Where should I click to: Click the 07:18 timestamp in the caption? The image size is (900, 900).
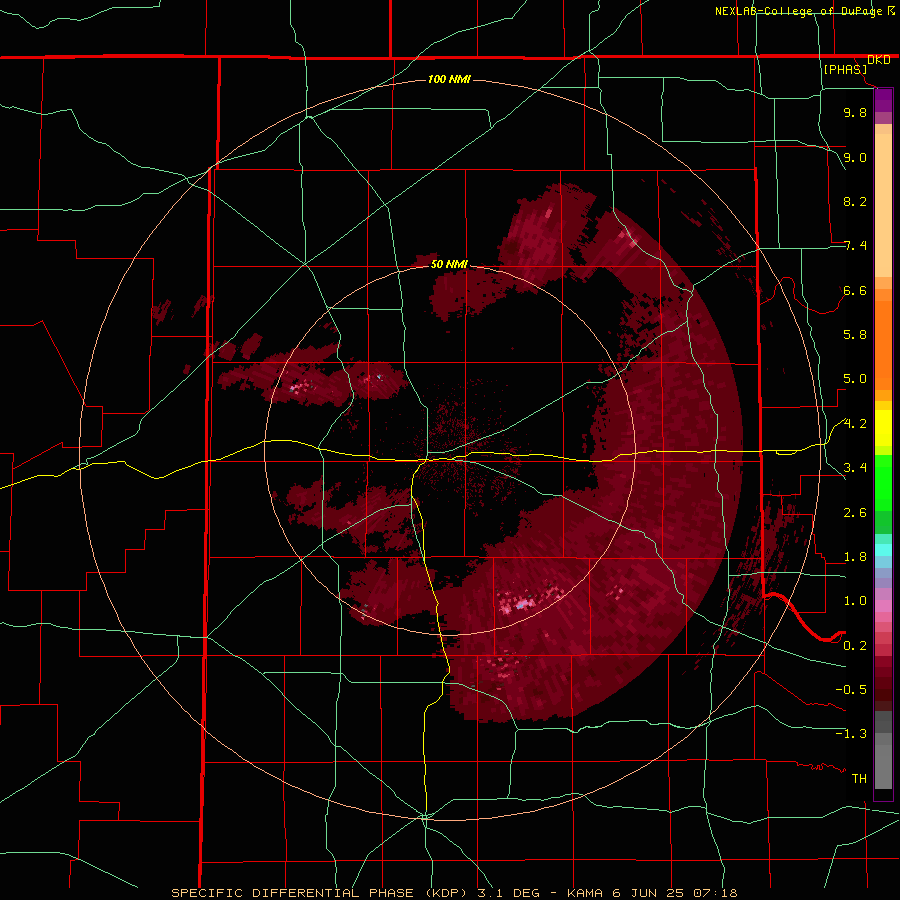(x=714, y=893)
